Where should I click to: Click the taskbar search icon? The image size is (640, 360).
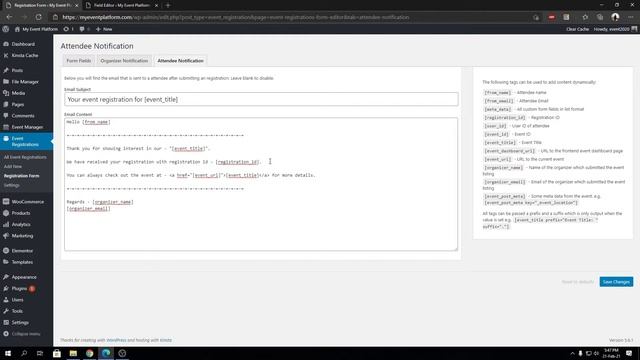pos(24,353)
